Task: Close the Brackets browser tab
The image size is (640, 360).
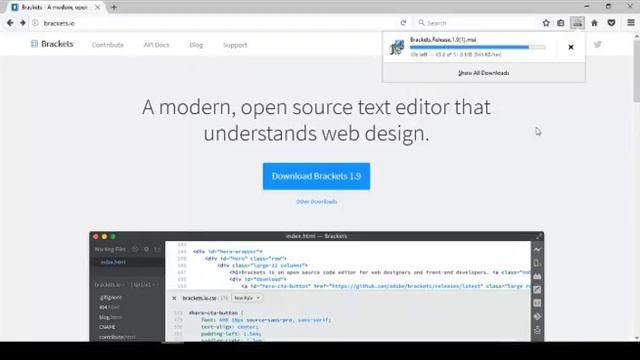Action: click(98, 7)
